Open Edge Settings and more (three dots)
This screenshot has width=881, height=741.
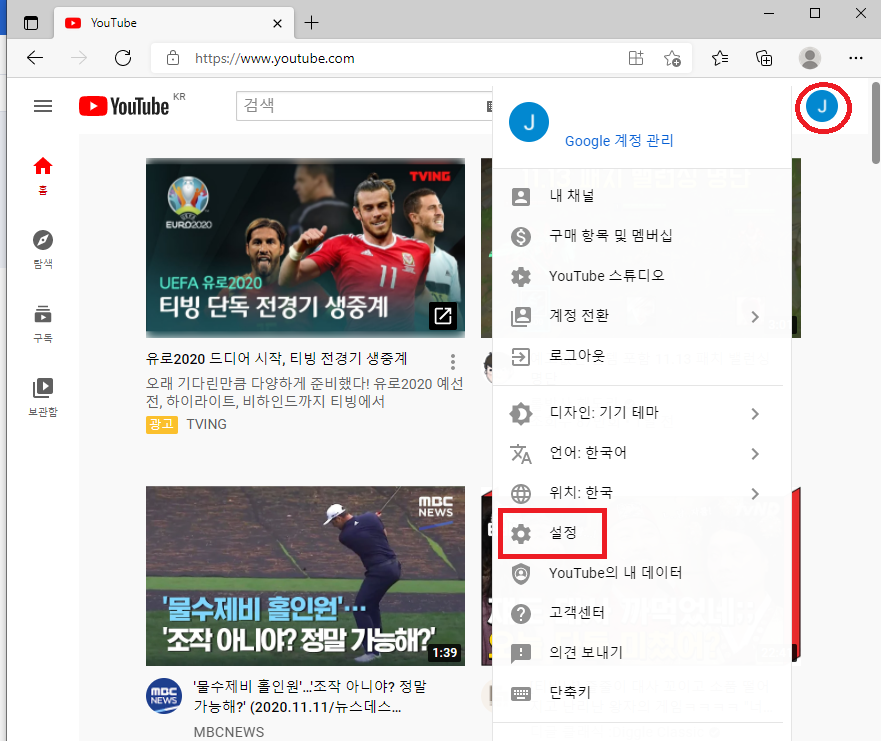[856, 58]
